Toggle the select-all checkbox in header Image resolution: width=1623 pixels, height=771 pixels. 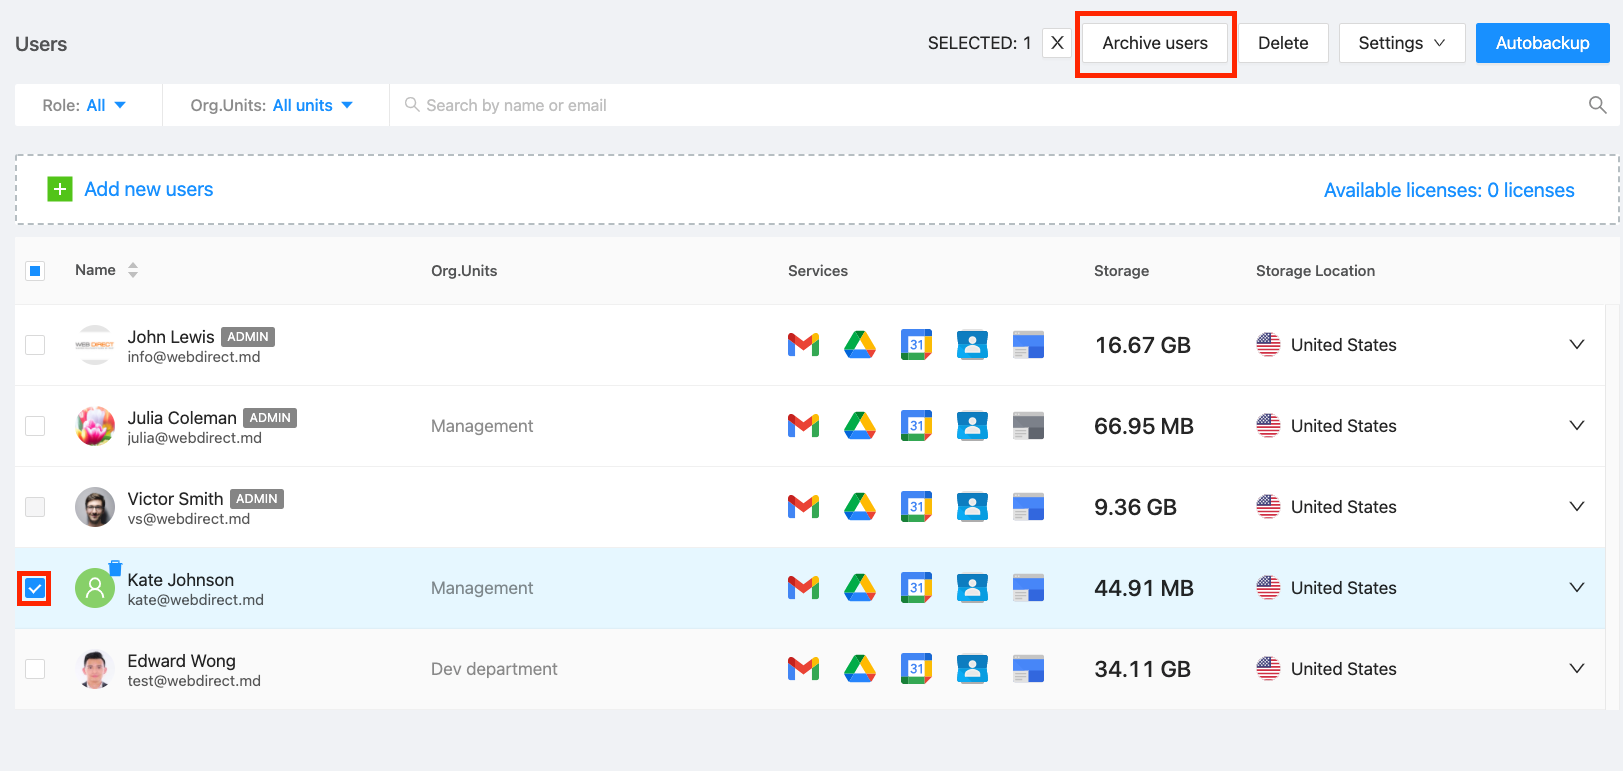pos(35,271)
